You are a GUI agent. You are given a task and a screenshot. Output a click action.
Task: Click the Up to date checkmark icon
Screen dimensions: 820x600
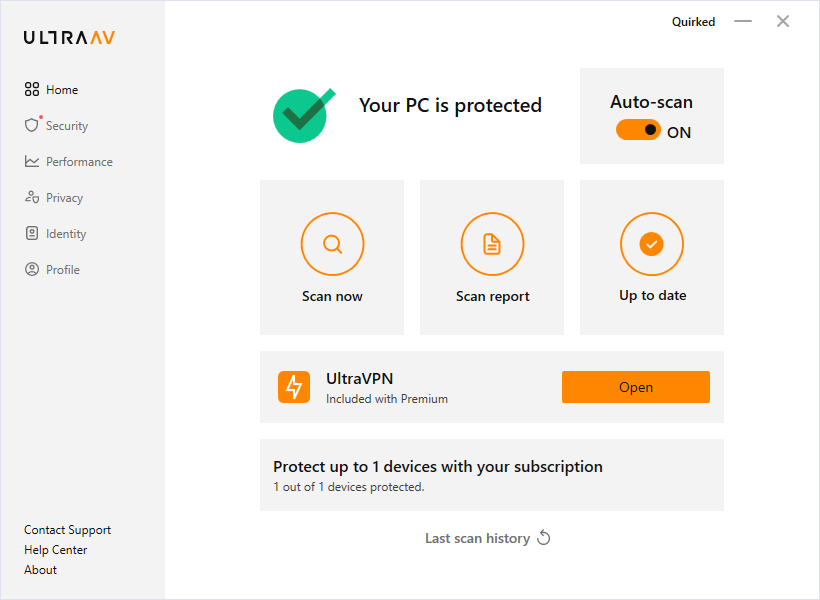(652, 244)
